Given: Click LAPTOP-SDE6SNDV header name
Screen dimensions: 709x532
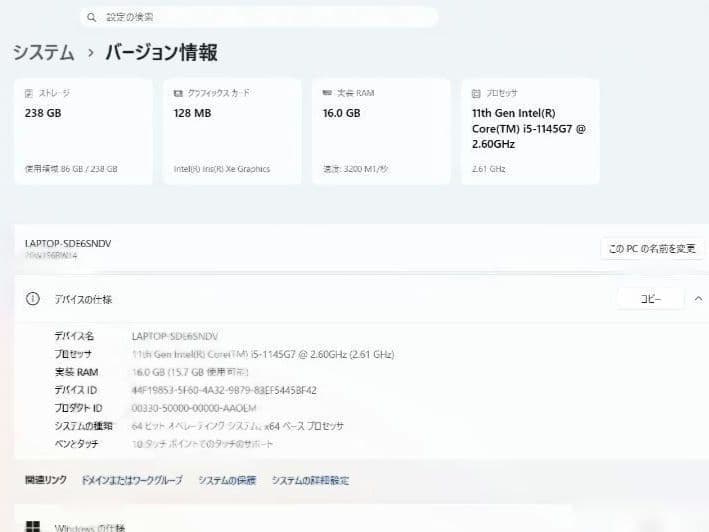Looking at the screenshot, I should (68, 244).
